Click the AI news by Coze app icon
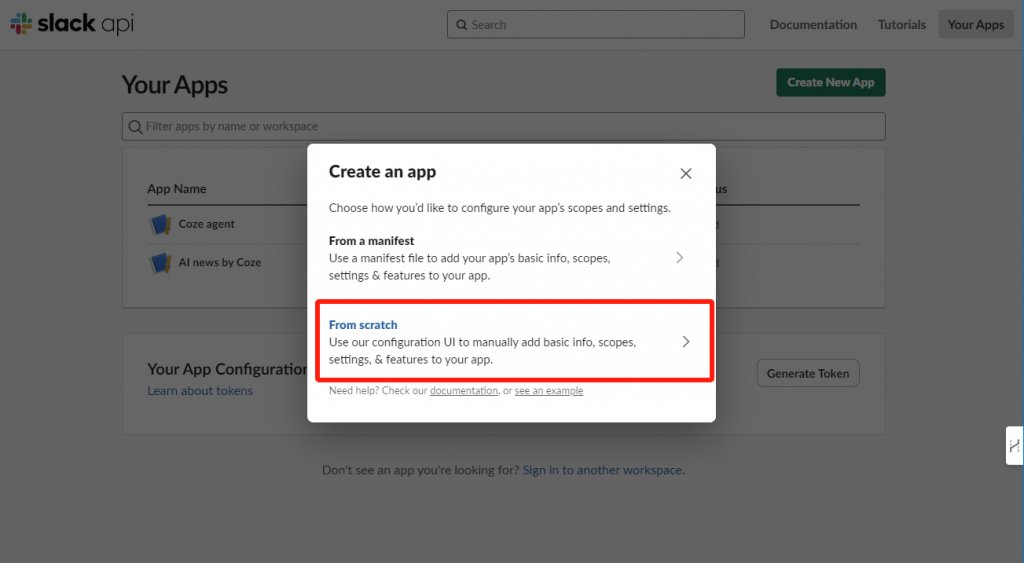 click(159, 263)
